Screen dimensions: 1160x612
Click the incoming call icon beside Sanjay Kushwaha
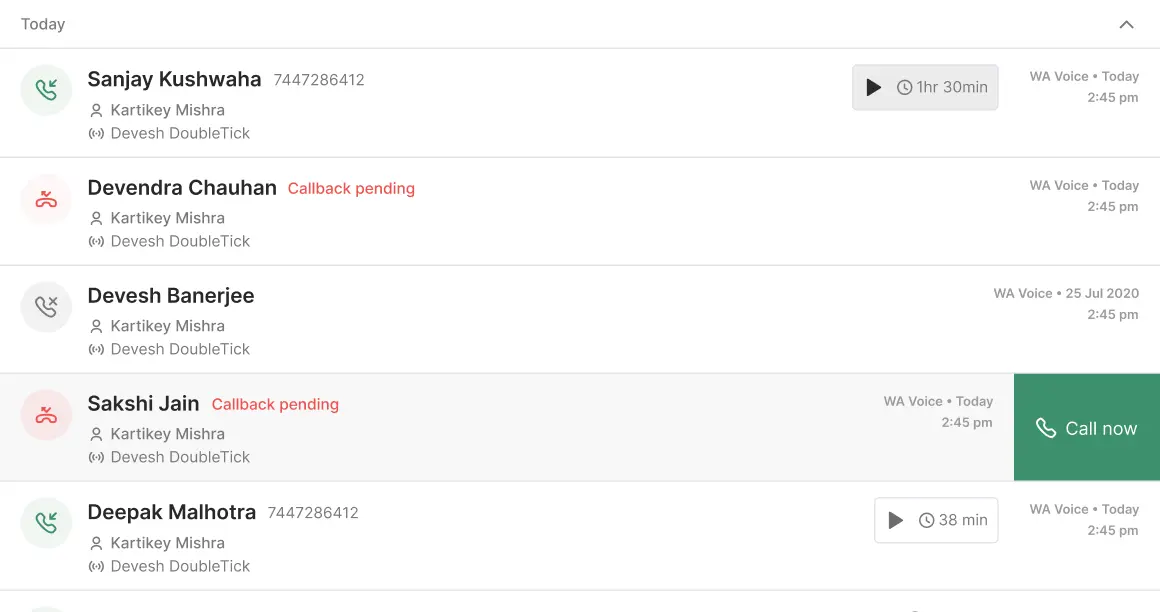(x=46, y=90)
